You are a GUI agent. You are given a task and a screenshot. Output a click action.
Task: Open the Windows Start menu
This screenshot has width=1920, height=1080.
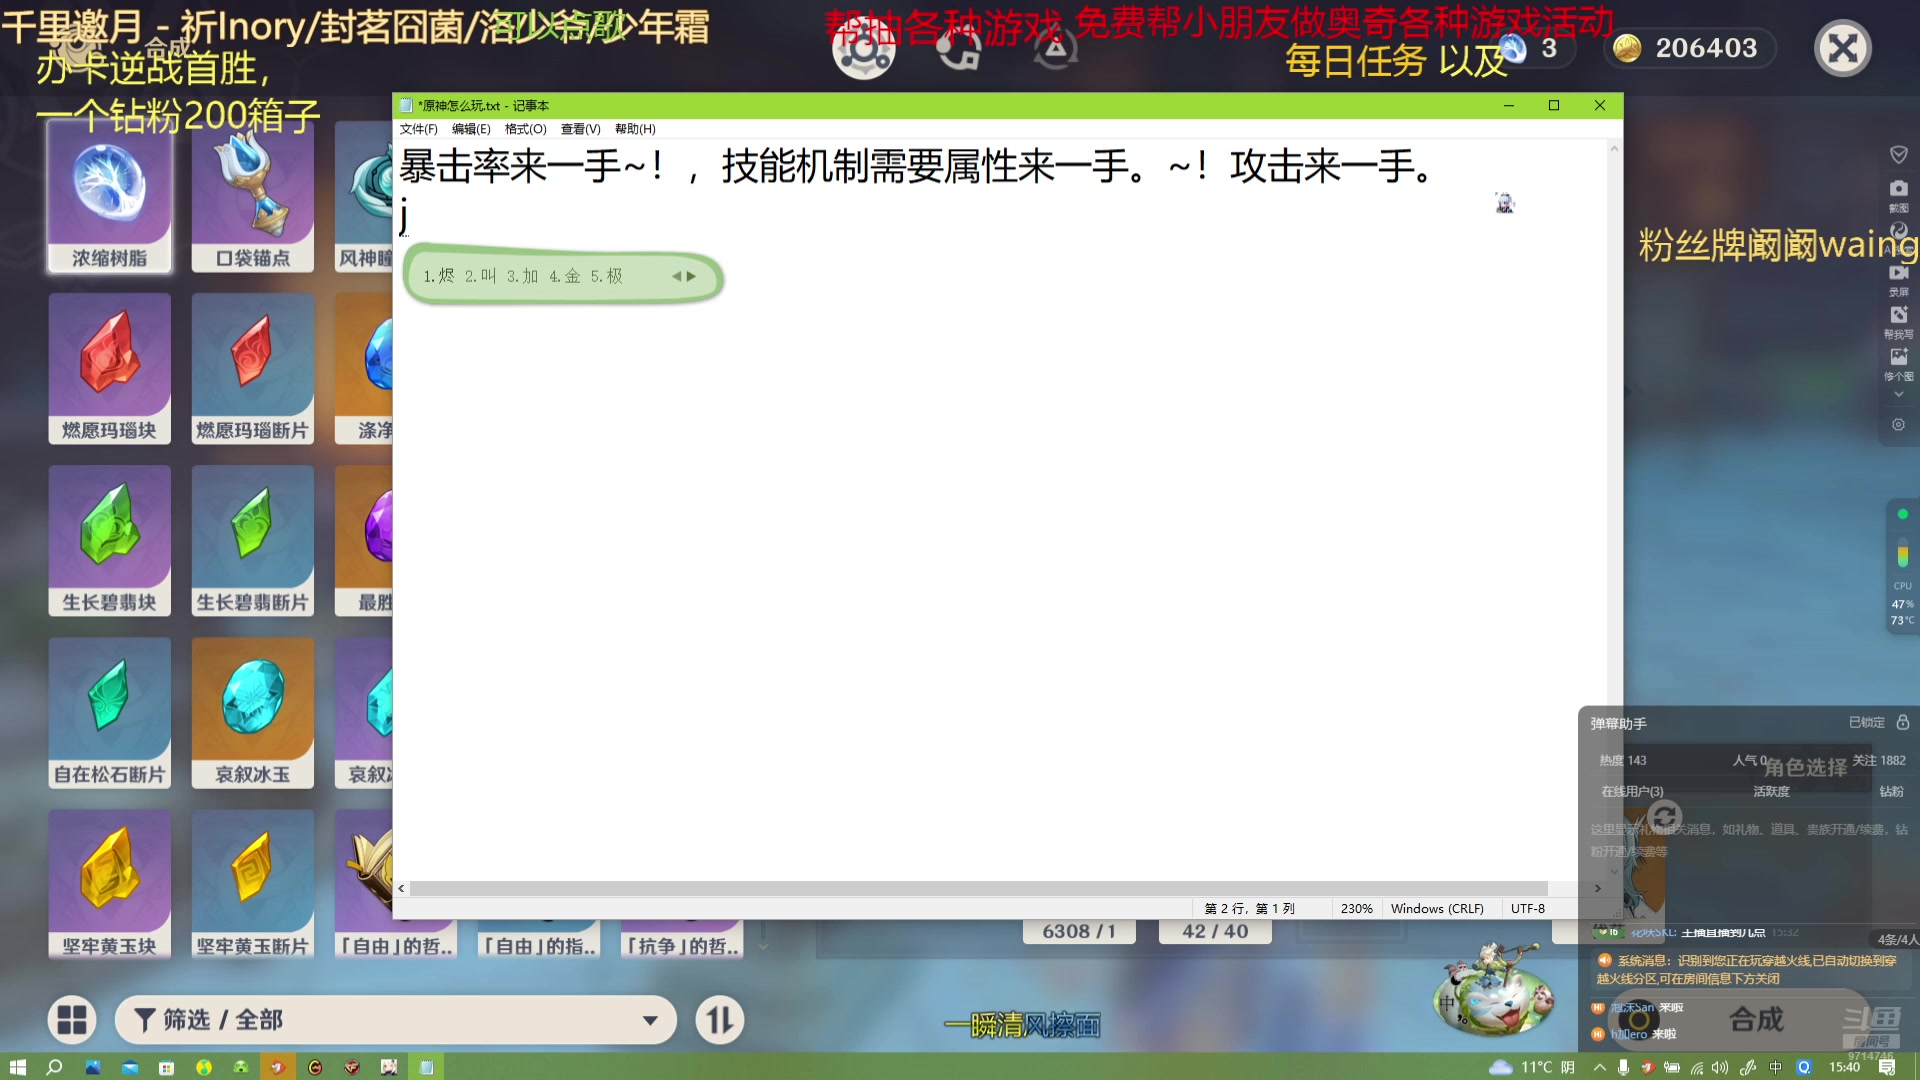click(17, 1067)
